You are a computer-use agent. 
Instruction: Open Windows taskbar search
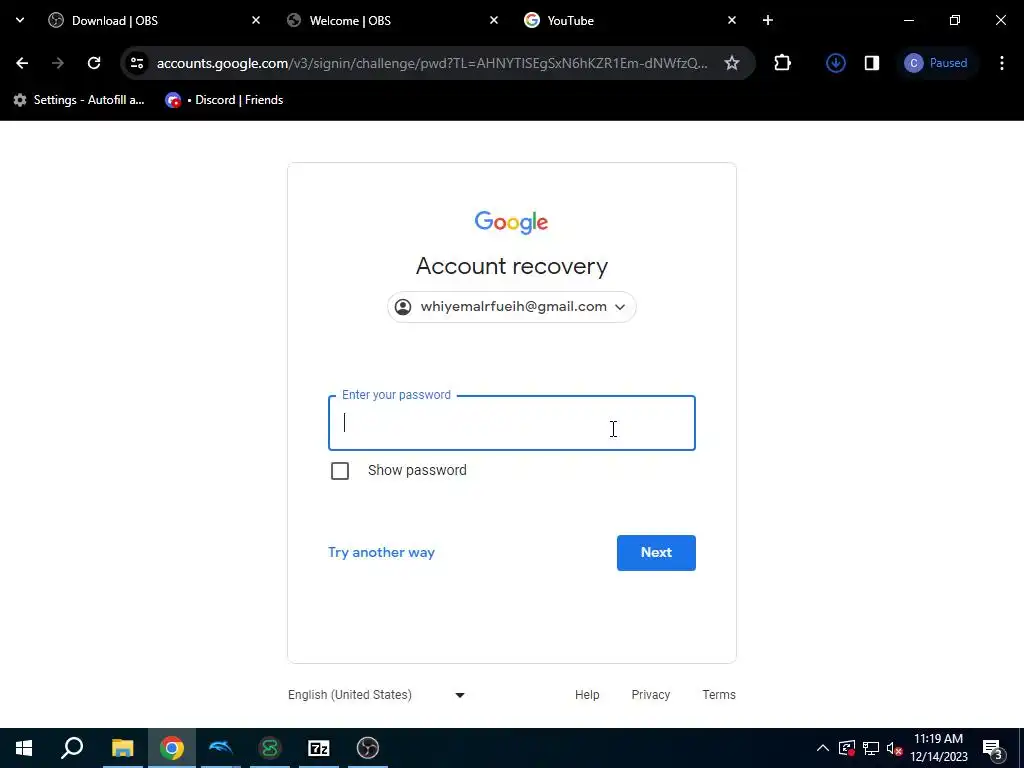coord(72,748)
